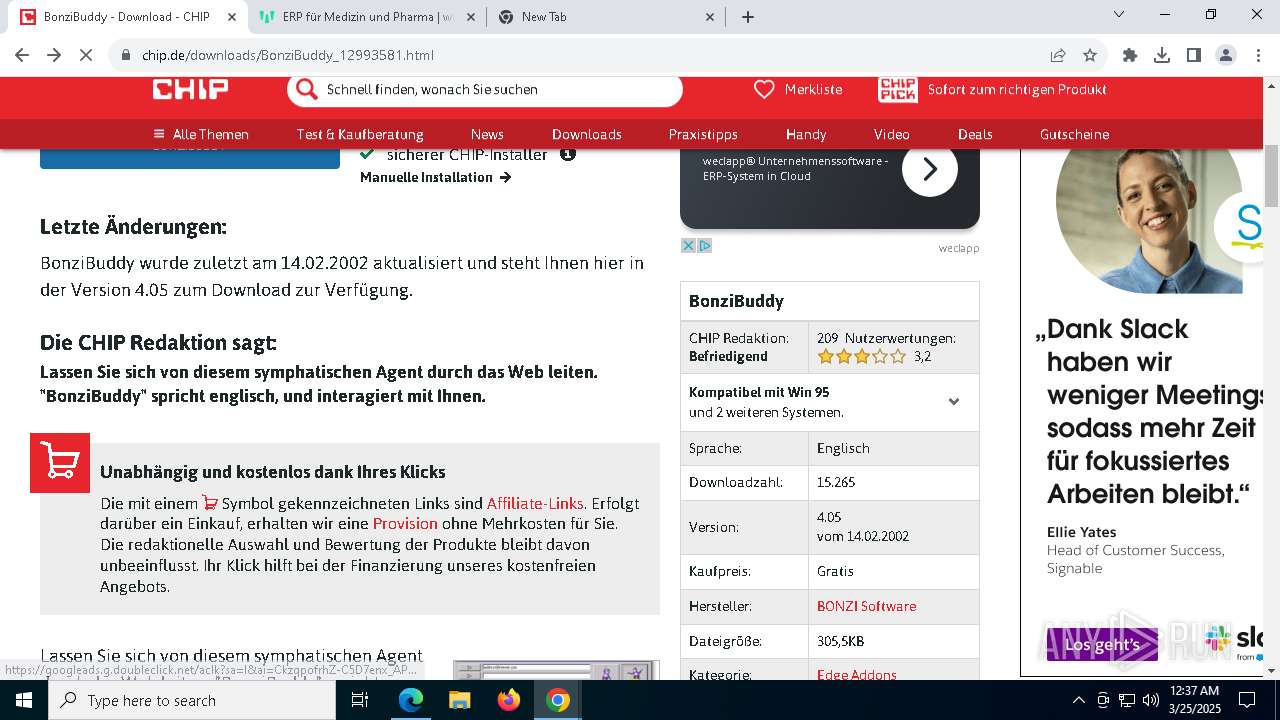Click the Chrome address bar URL
This screenshot has width=1280, height=720.
point(288,55)
